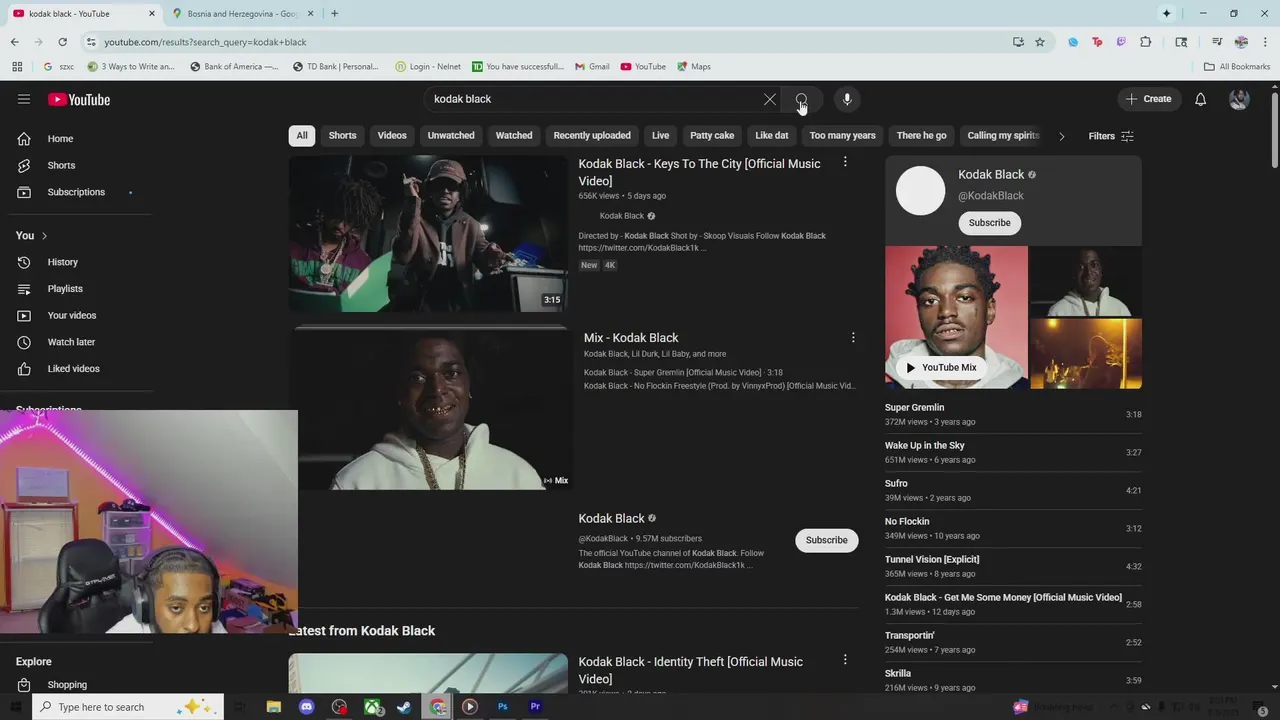The width and height of the screenshot is (1280, 720).
Task: Open the Chrome three-dot menu
Action: point(1263,42)
